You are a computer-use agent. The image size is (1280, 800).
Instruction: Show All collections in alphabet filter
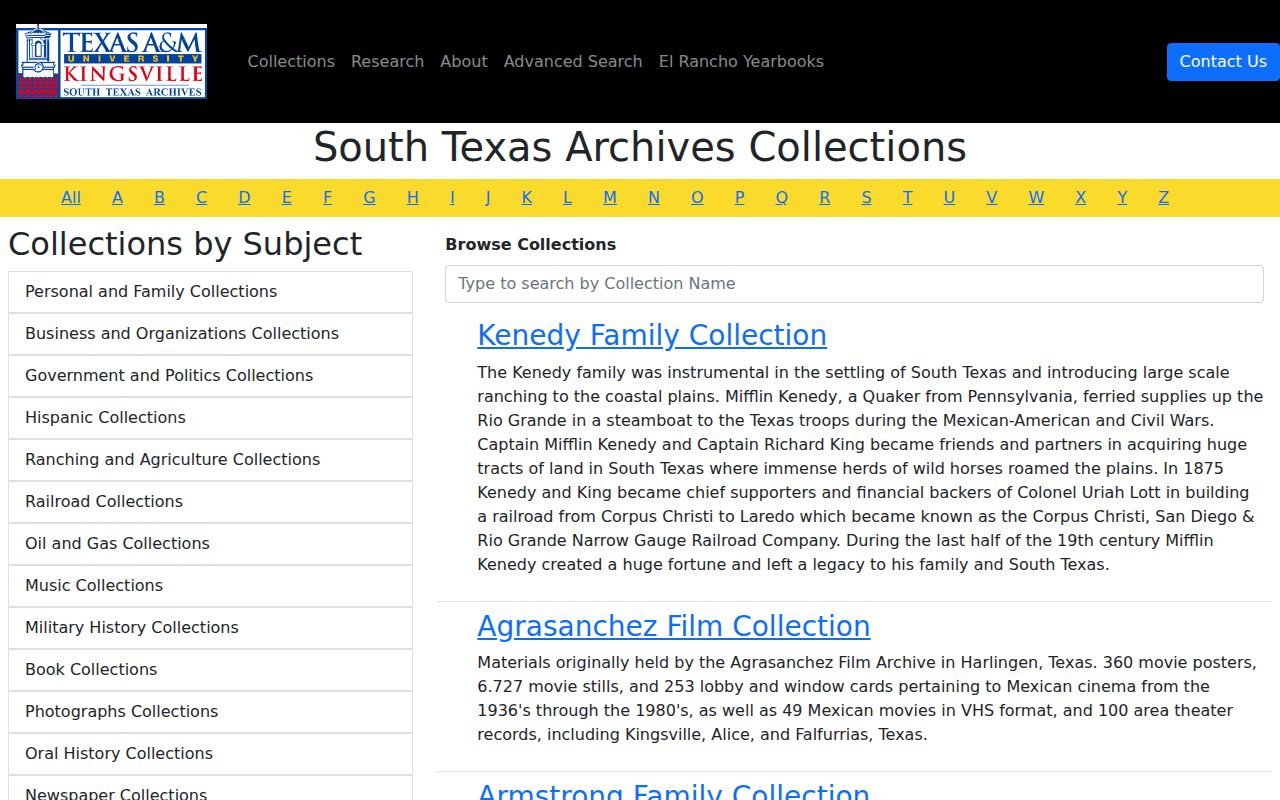pyautogui.click(x=71, y=197)
